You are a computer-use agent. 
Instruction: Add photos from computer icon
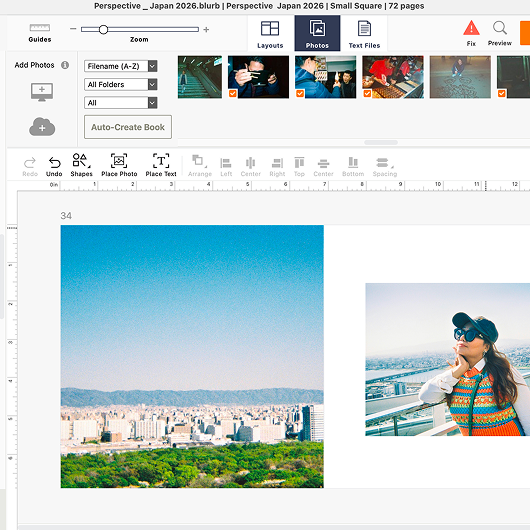tap(42, 92)
